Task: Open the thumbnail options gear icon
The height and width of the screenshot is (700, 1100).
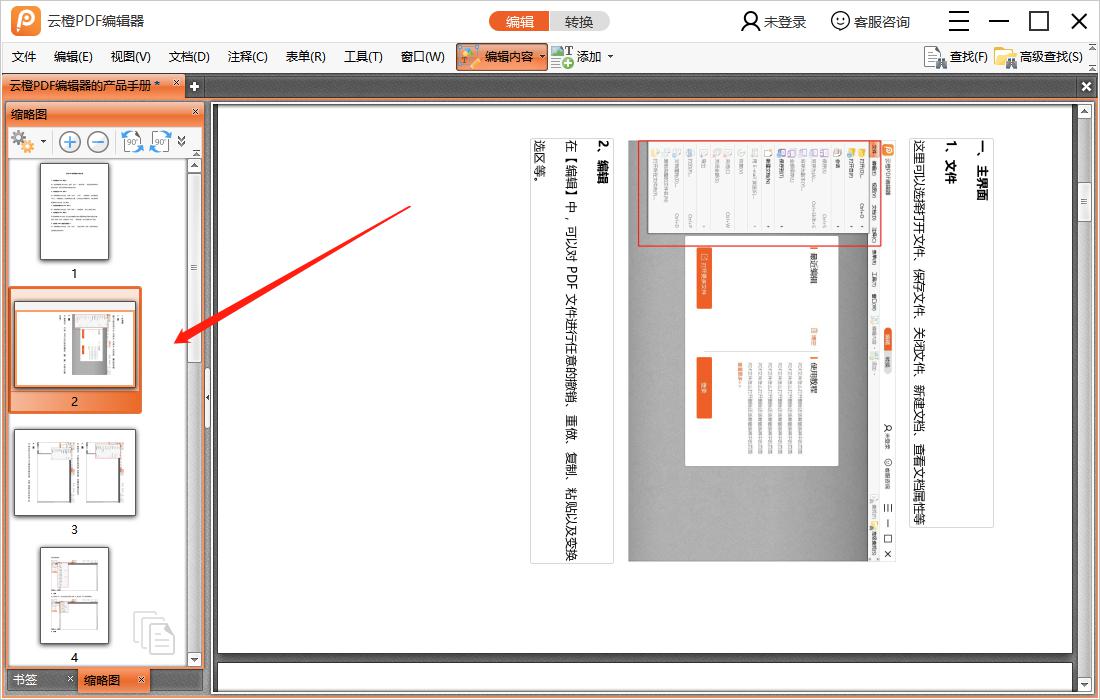Action: [x=22, y=142]
